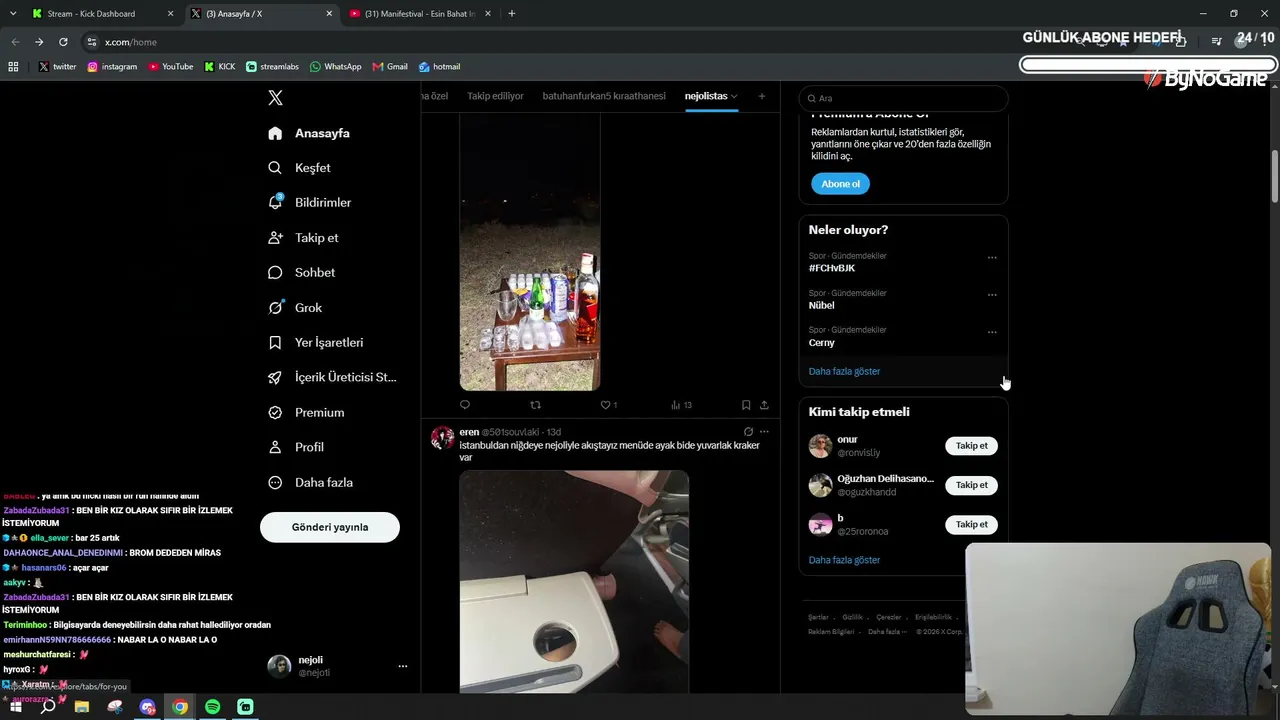Open options for Nübel trend
1280x720 pixels.
tap(992, 294)
